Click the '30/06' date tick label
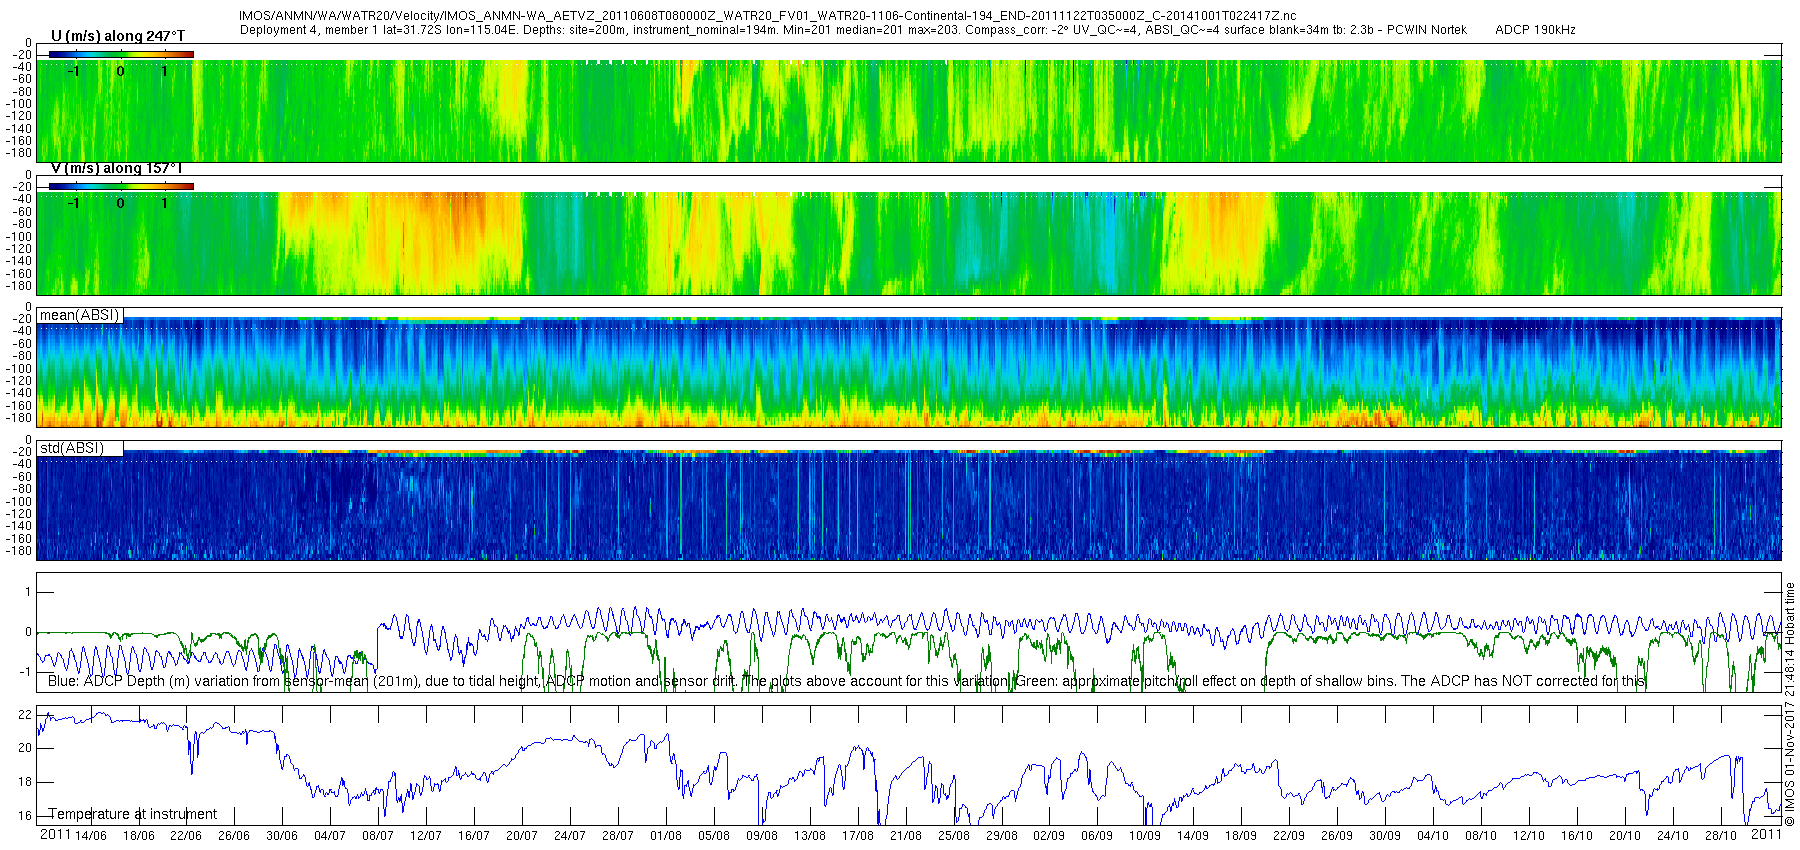 282,836
